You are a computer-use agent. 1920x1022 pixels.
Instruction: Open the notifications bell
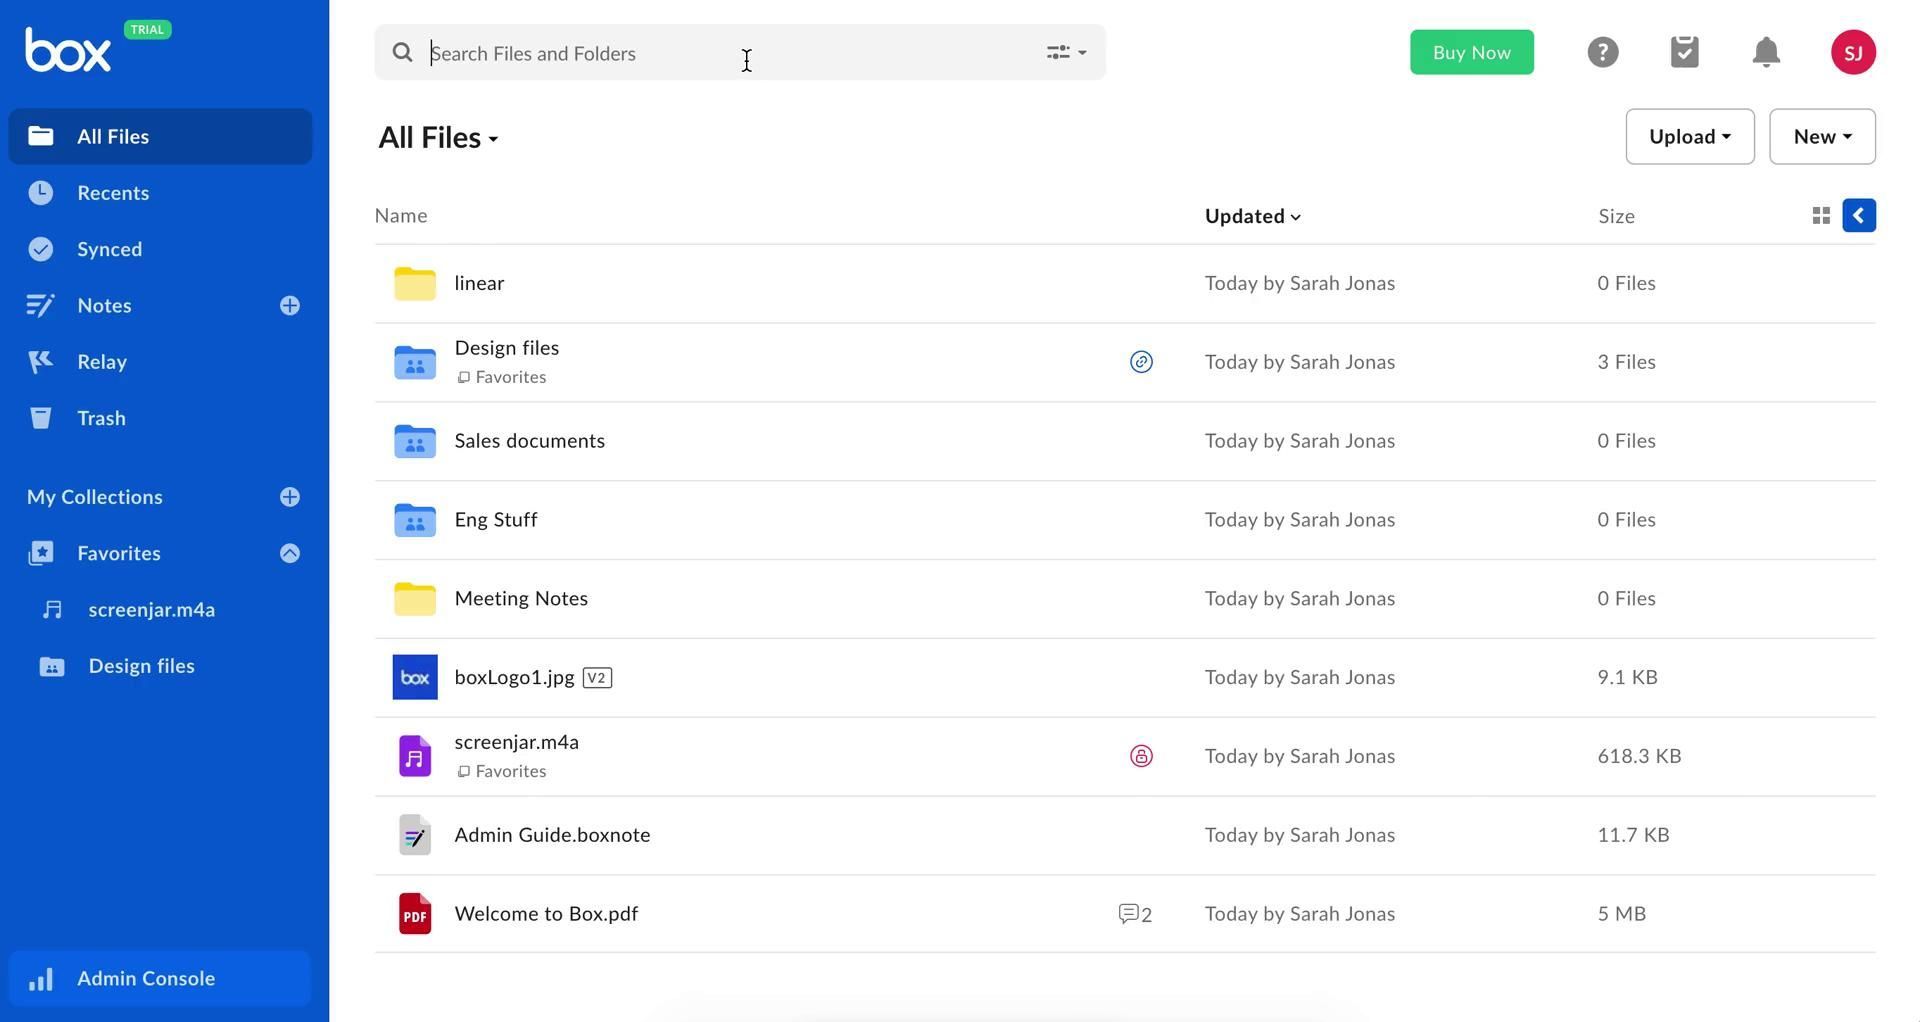click(x=1766, y=52)
